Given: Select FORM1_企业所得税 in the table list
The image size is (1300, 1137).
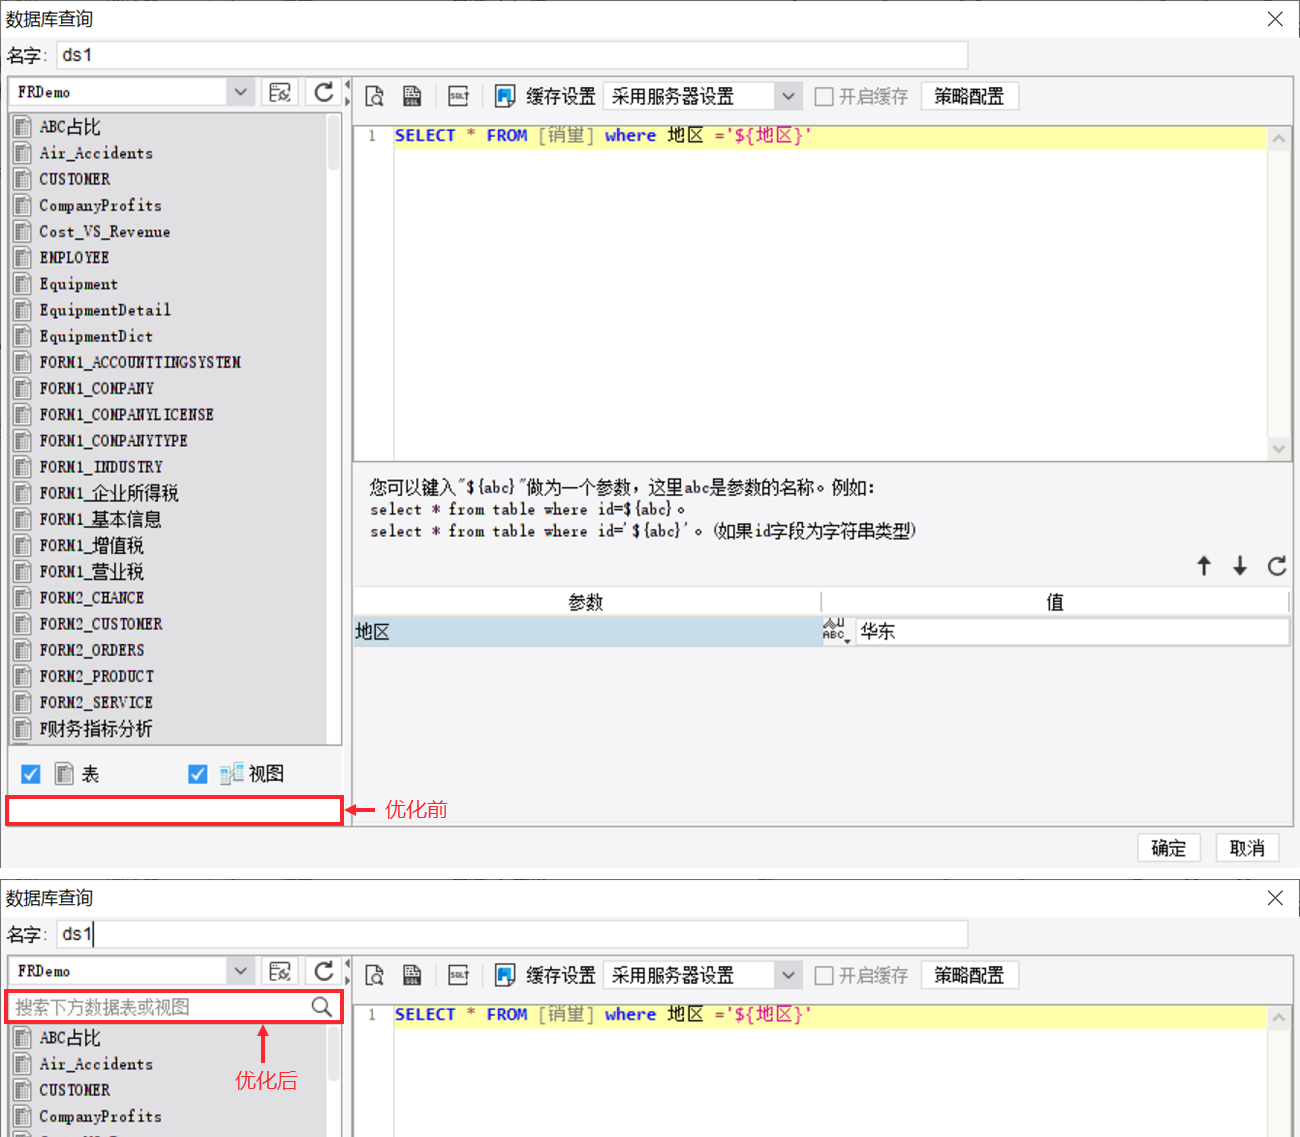Looking at the screenshot, I should (x=109, y=493).
